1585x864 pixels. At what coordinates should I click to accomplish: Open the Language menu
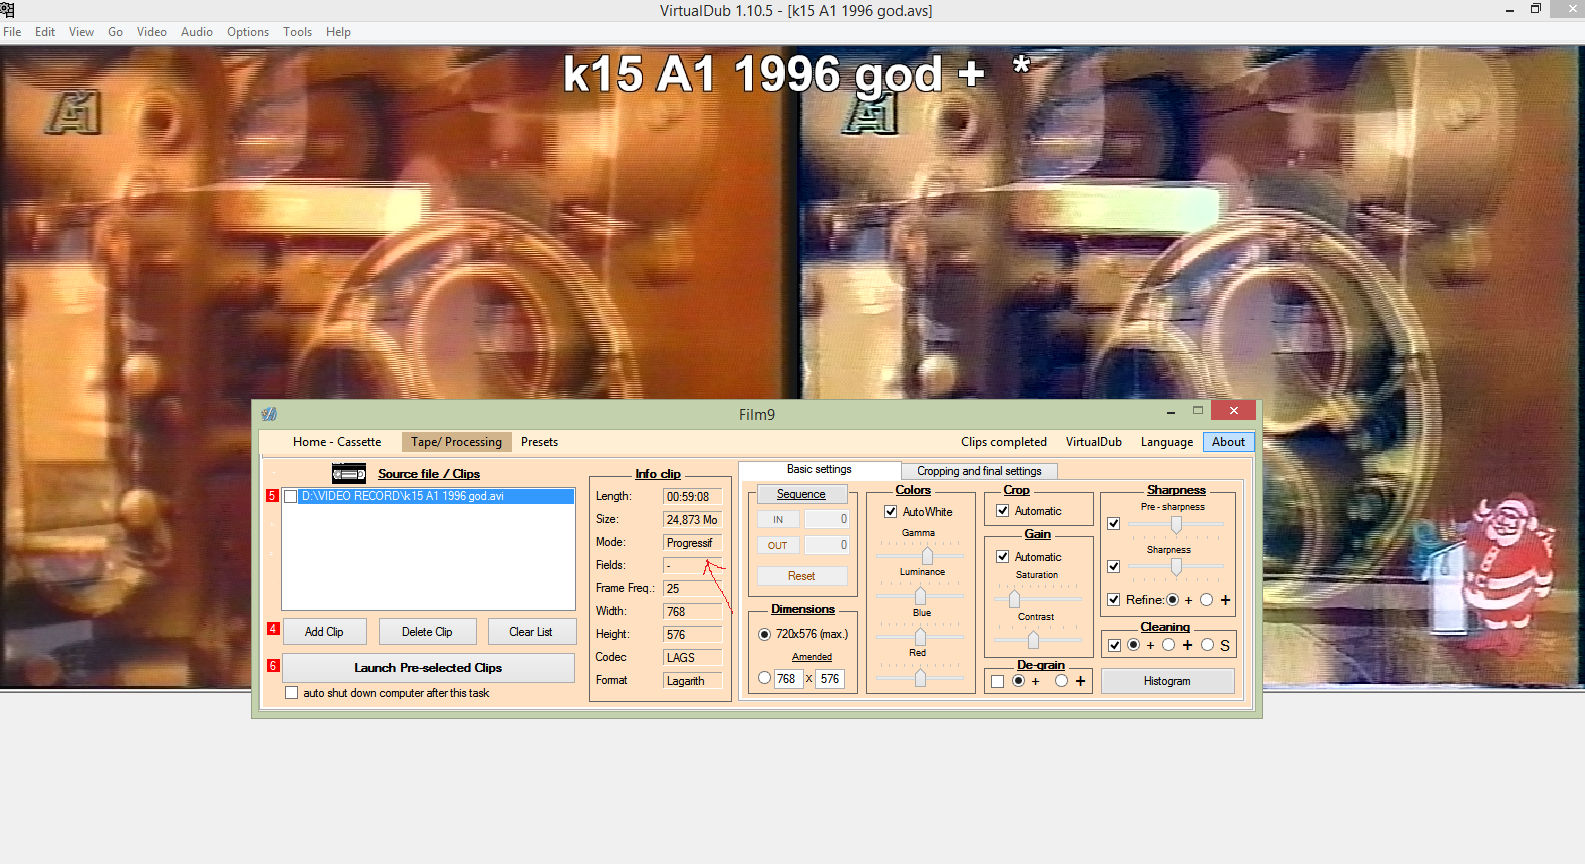[x=1167, y=442]
